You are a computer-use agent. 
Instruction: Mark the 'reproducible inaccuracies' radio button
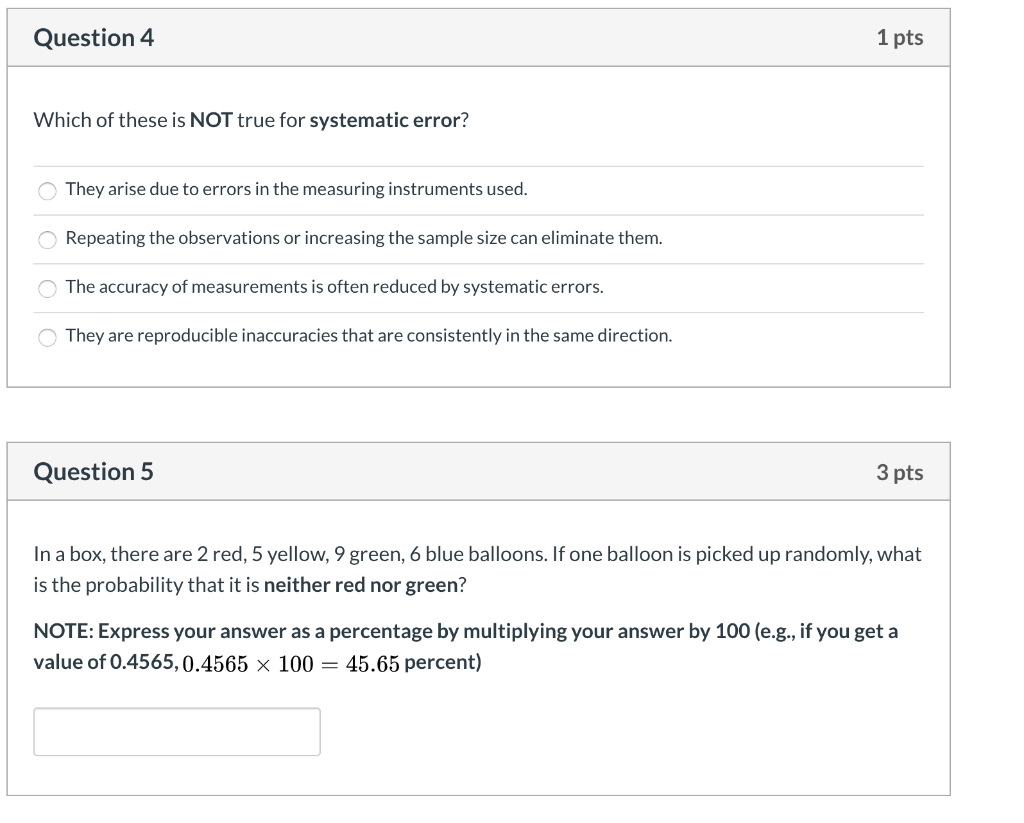(x=47, y=337)
